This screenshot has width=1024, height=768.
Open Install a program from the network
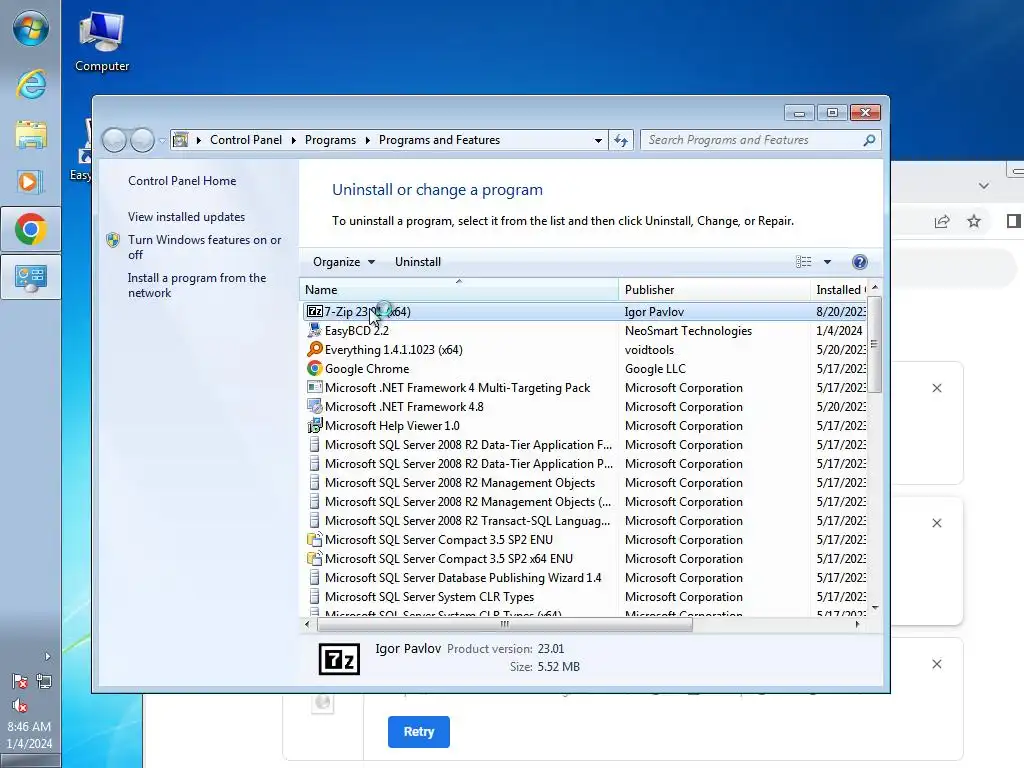click(x=197, y=285)
